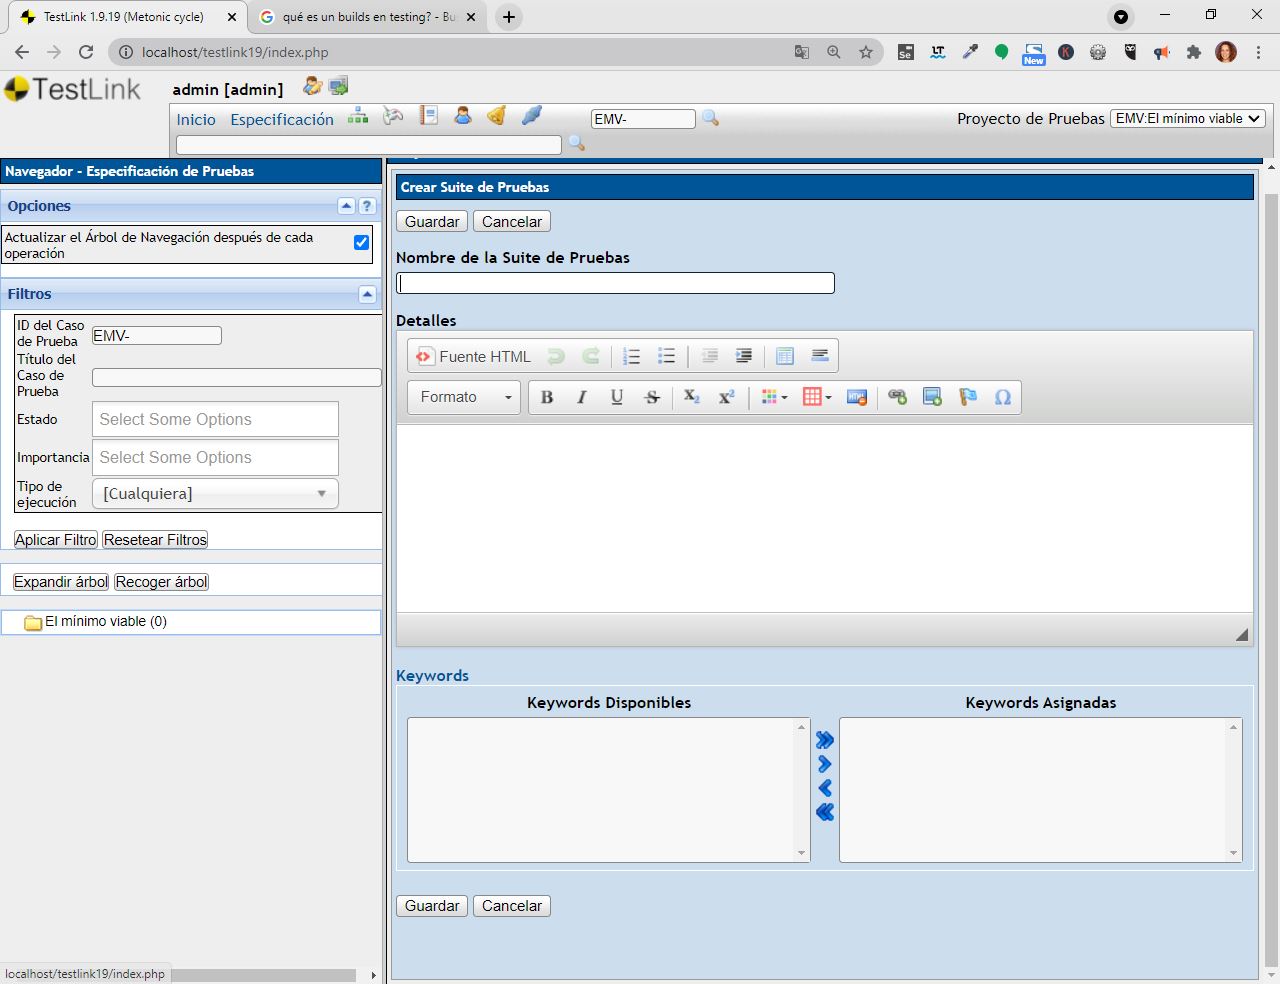Open the Proyecto de Pruebas selector
1280x984 pixels.
coord(1187,118)
